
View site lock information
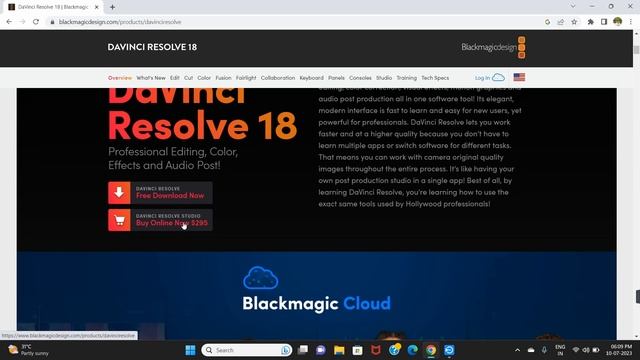pos(52,22)
